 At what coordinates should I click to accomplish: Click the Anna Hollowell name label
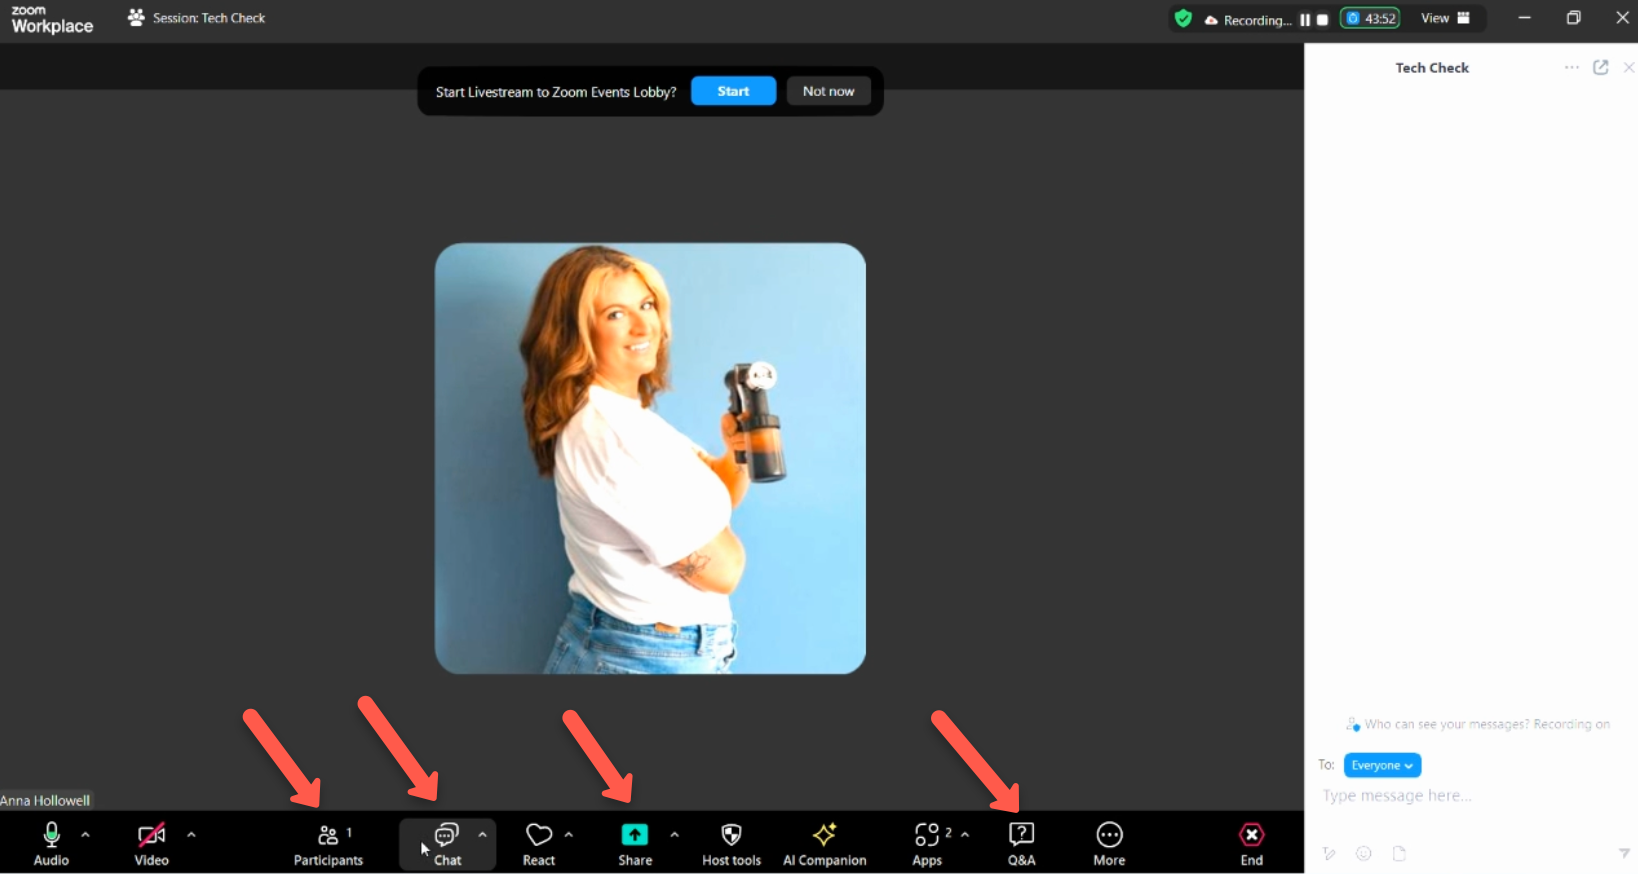(x=45, y=800)
